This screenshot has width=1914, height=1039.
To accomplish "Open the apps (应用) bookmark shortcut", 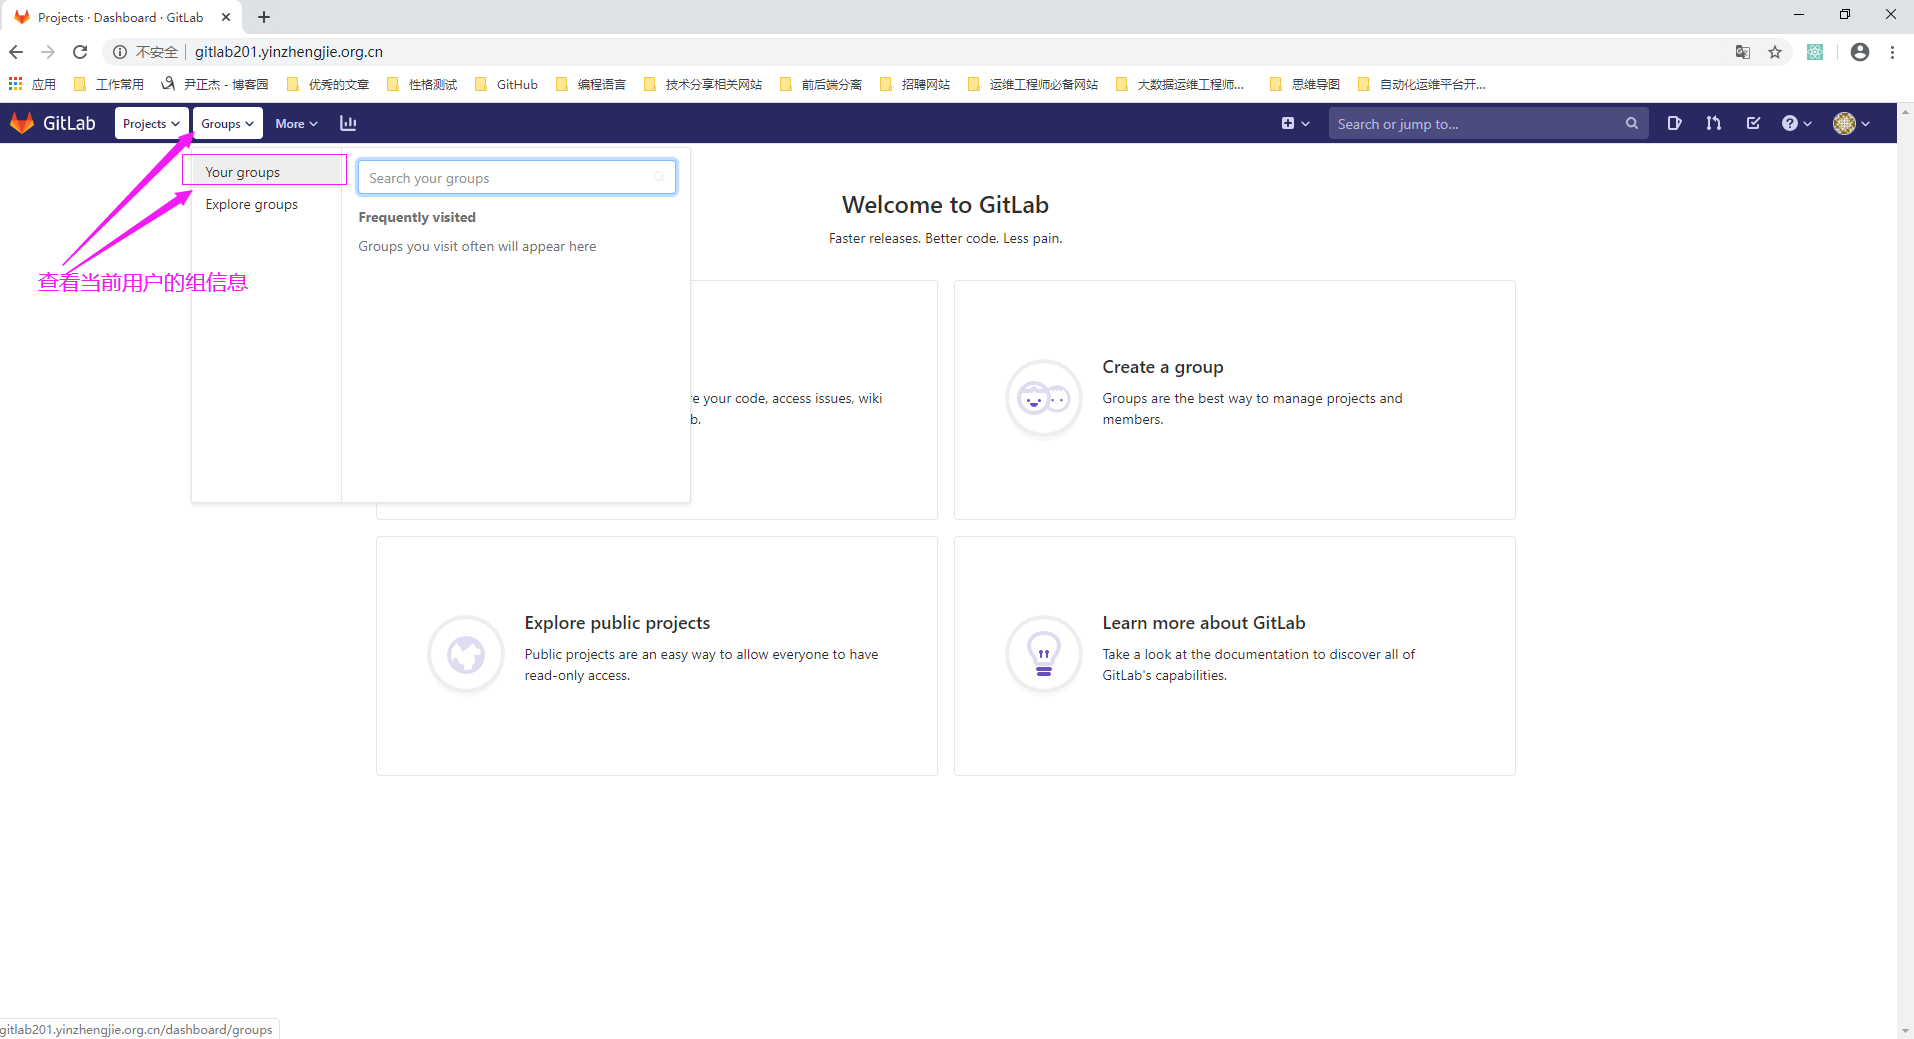I will [32, 84].
